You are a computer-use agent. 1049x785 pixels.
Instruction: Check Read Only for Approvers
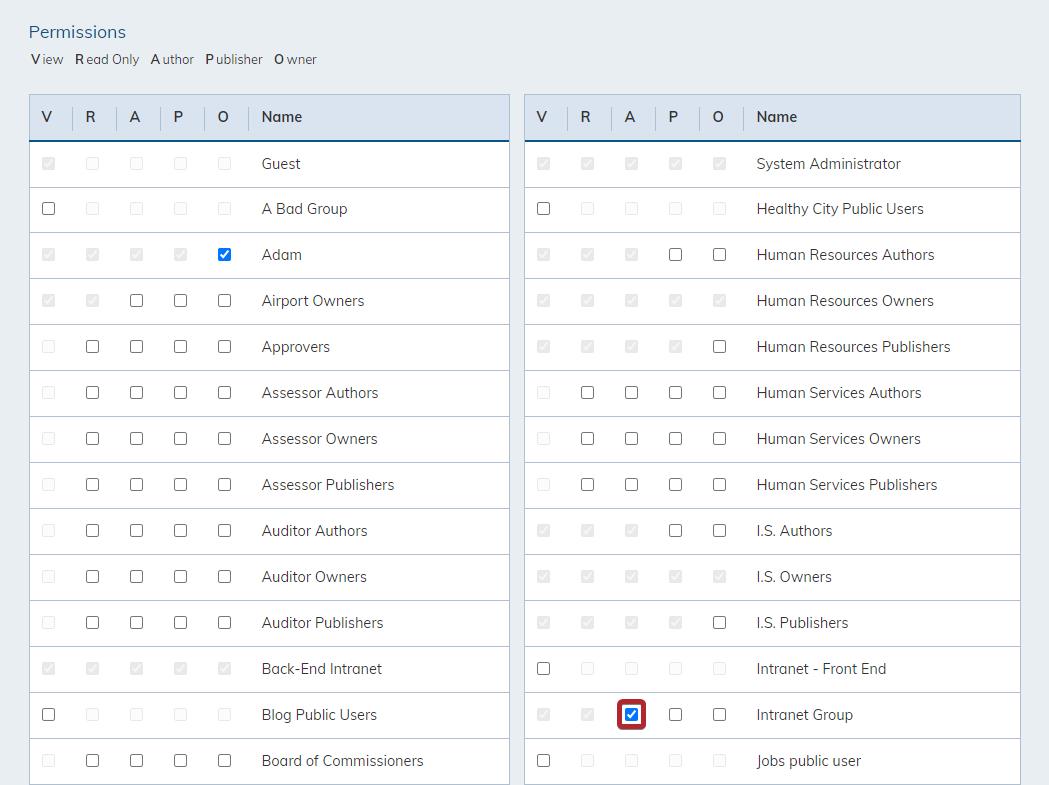click(x=92, y=347)
